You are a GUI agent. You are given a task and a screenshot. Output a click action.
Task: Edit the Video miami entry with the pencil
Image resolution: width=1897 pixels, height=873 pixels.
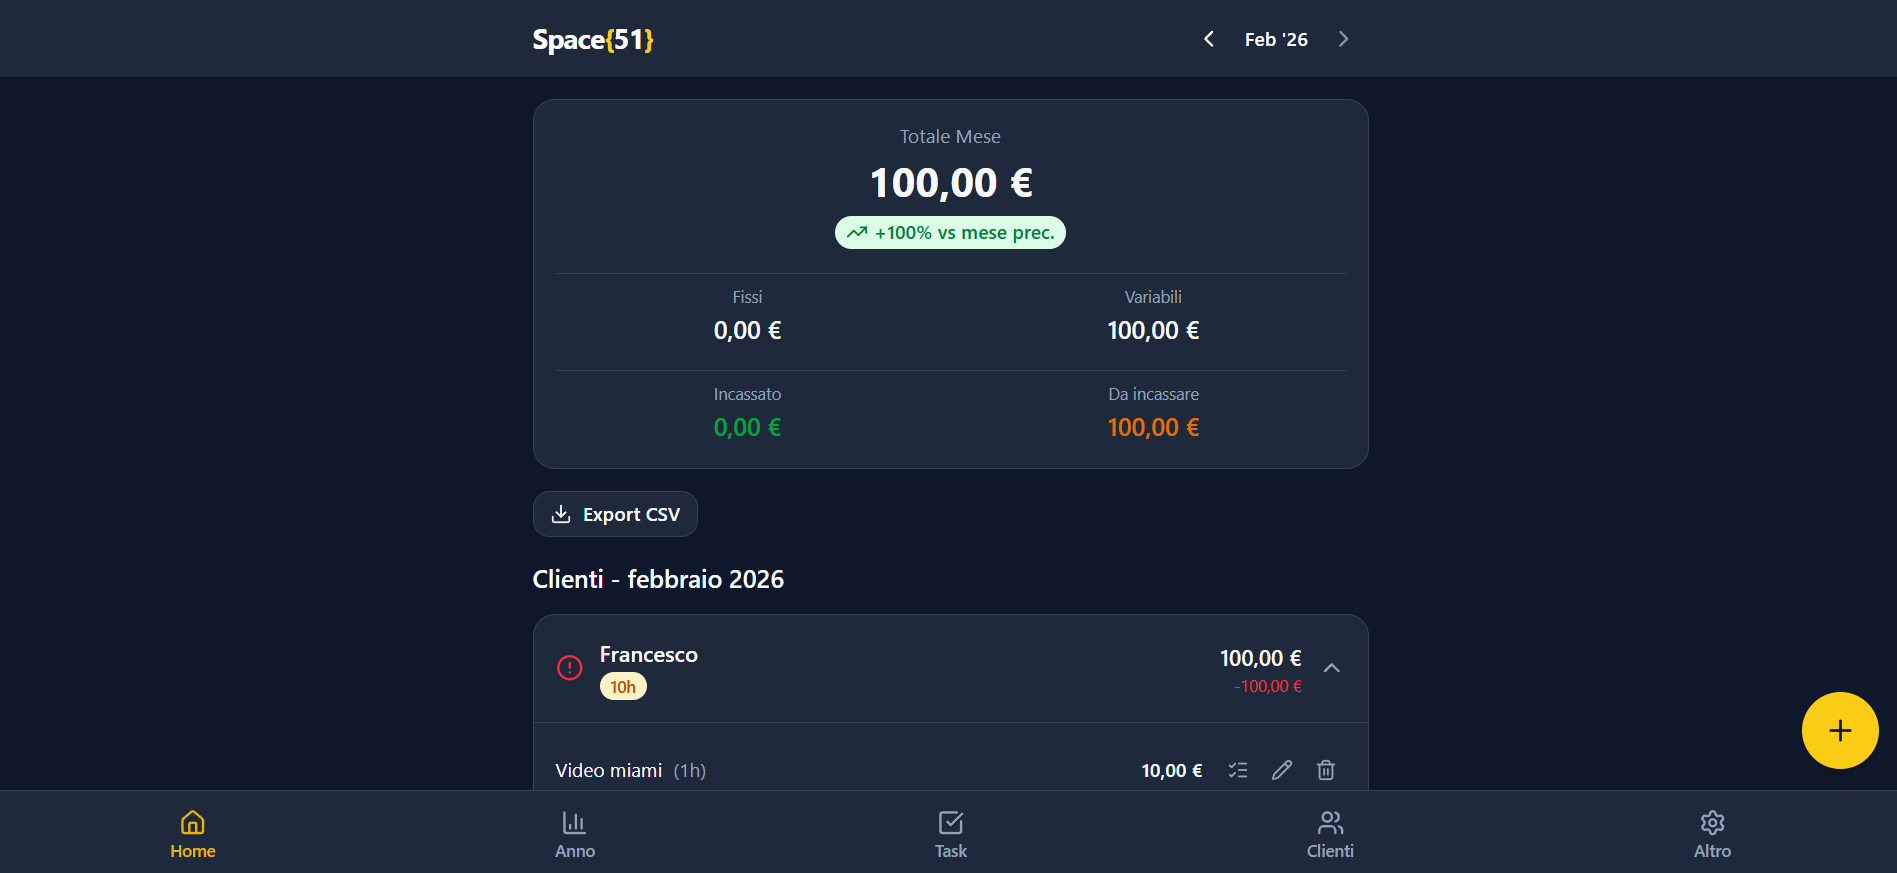[x=1282, y=770]
